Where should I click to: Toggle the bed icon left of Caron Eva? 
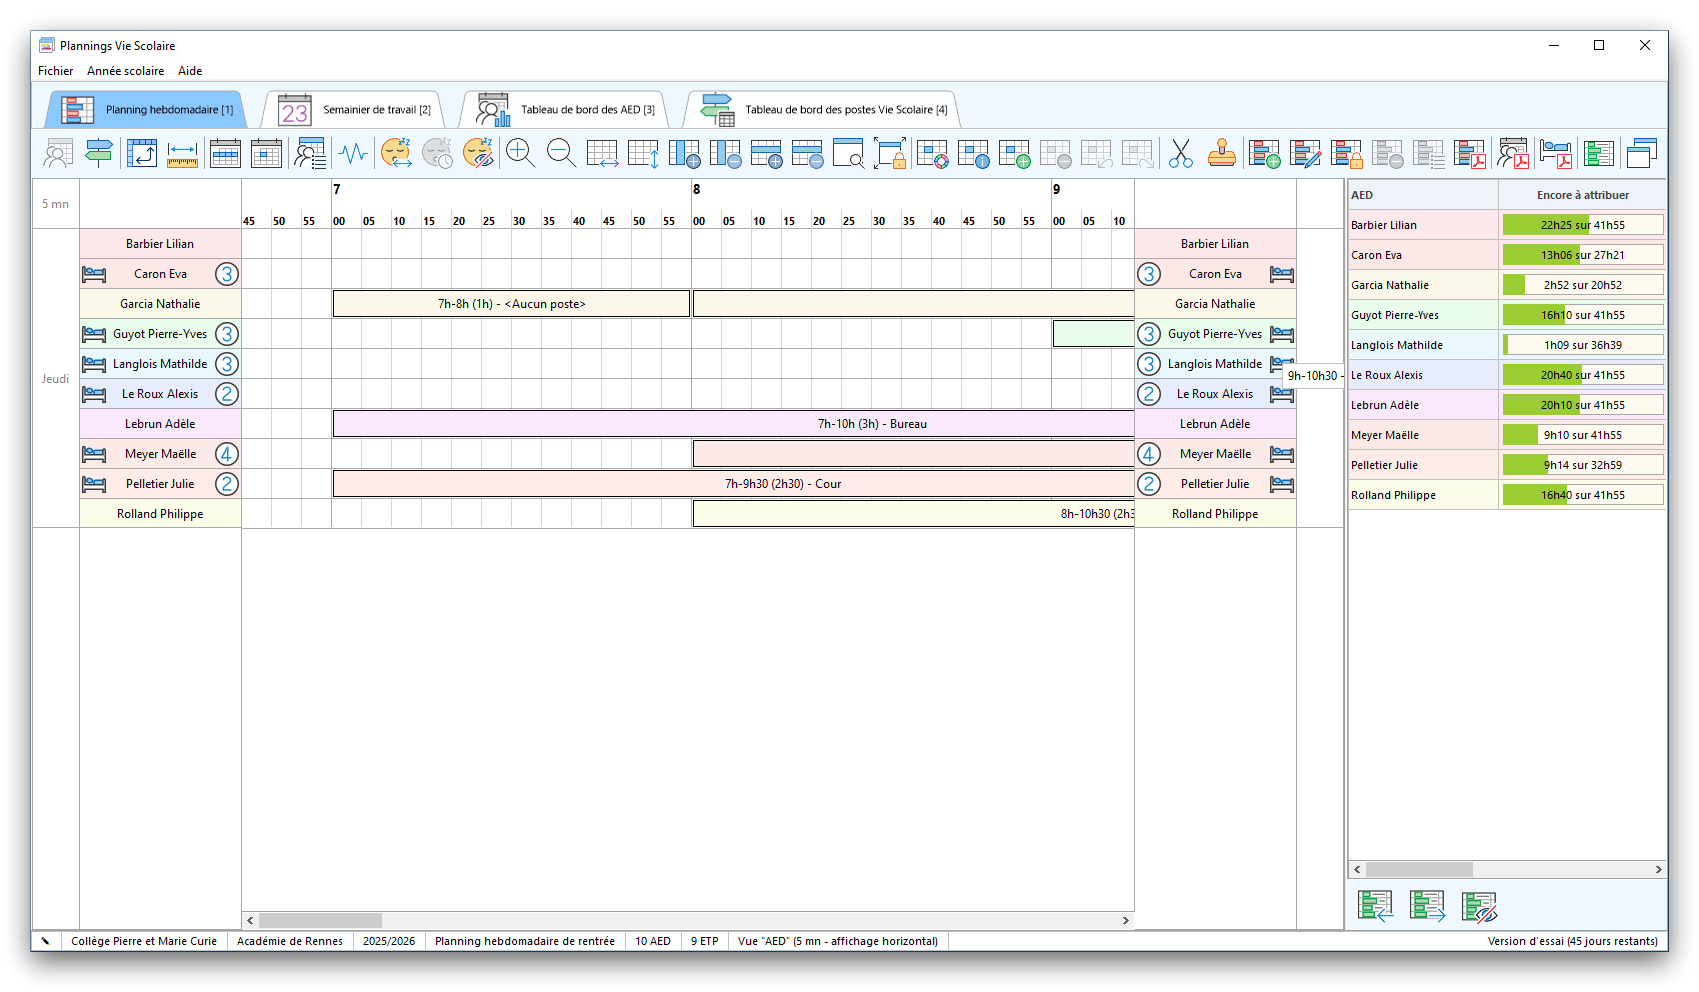94,274
